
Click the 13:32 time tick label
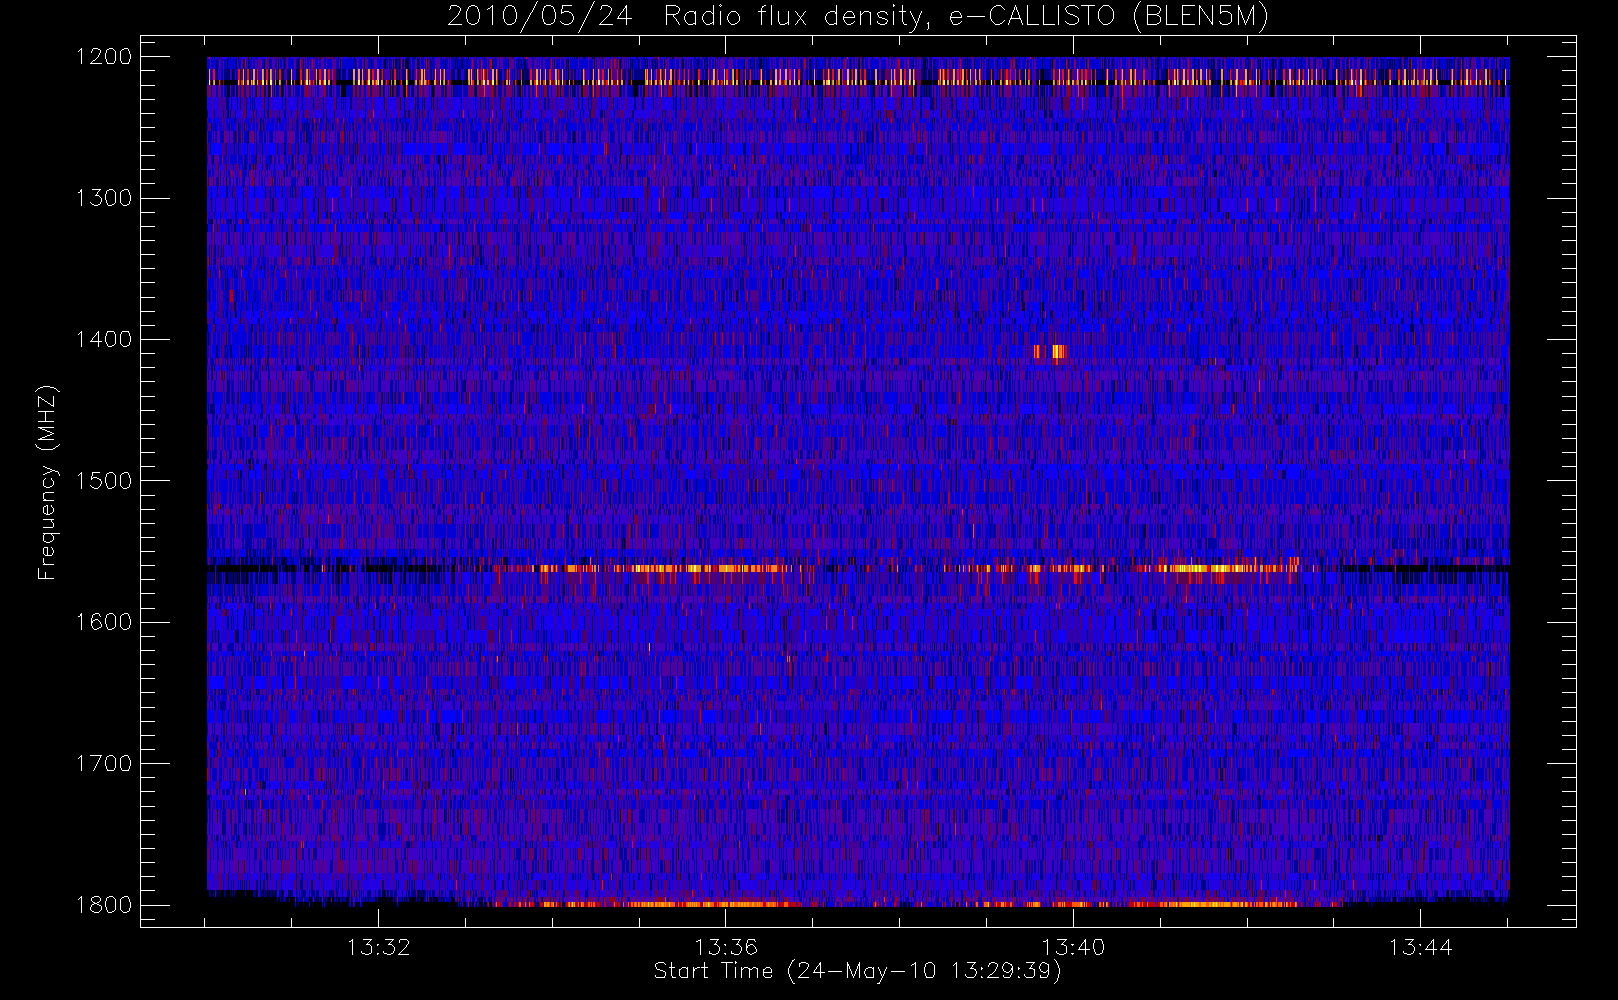379,947
